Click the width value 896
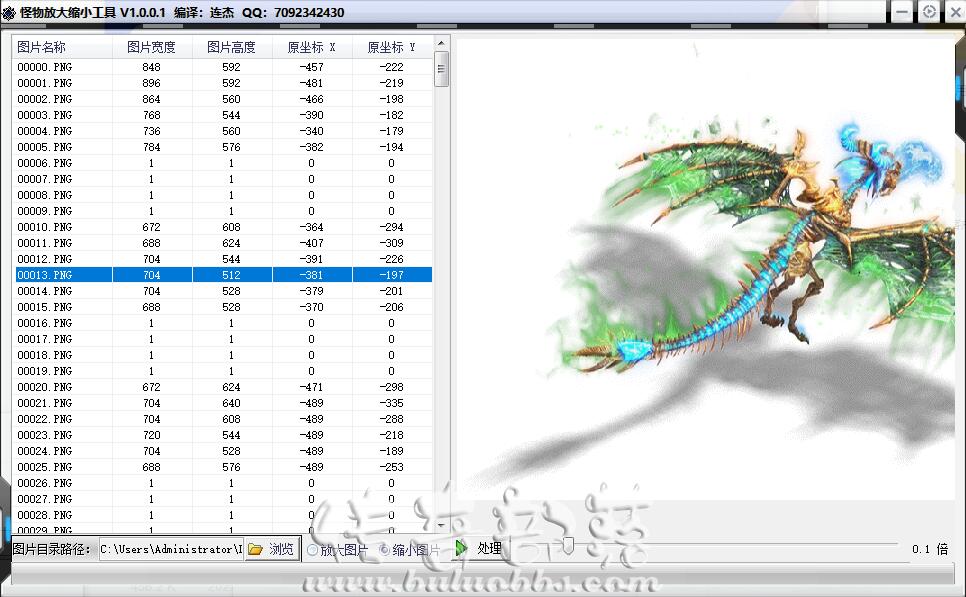 pos(152,83)
